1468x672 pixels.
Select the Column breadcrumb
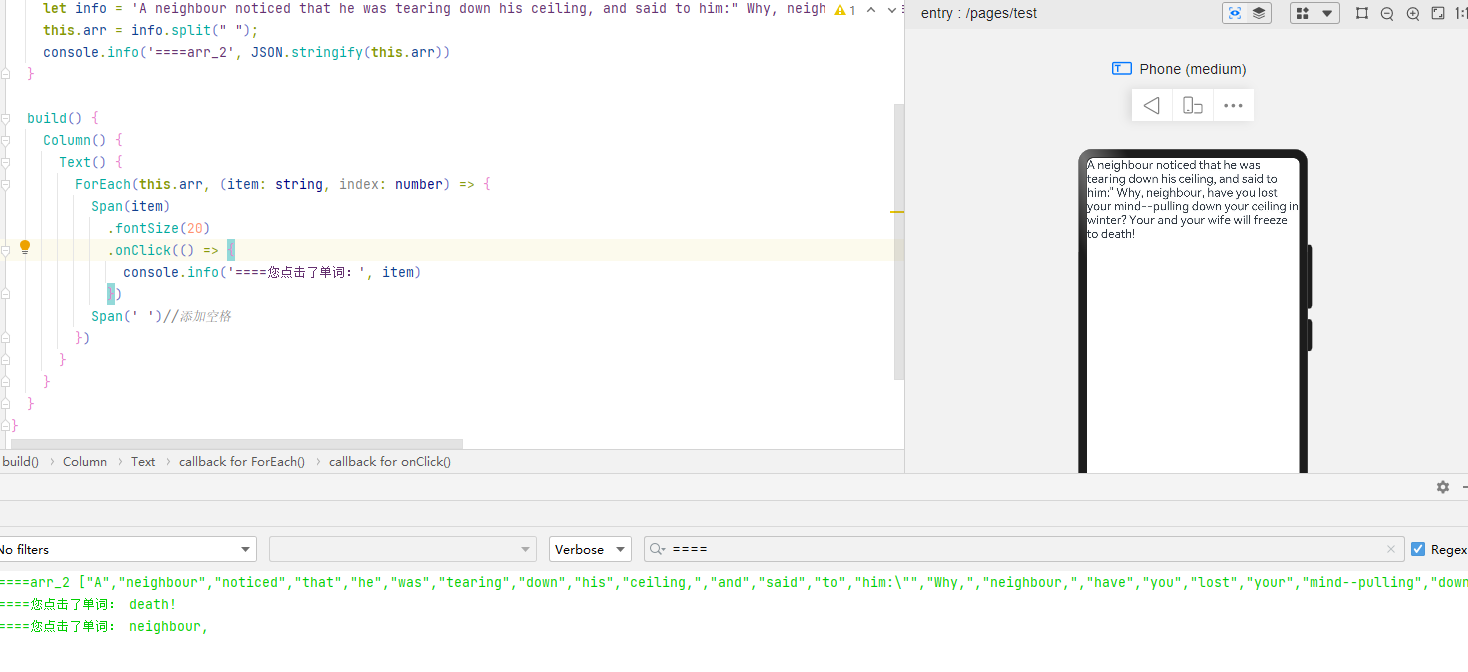85,461
